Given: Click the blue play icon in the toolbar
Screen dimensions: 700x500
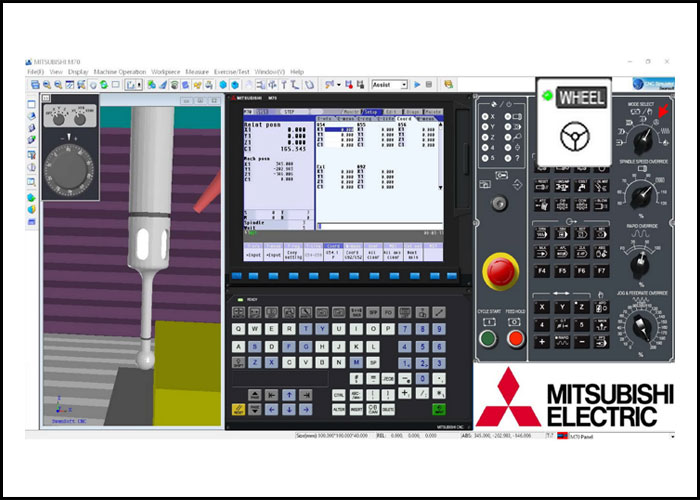Looking at the screenshot, I should click(417, 84).
